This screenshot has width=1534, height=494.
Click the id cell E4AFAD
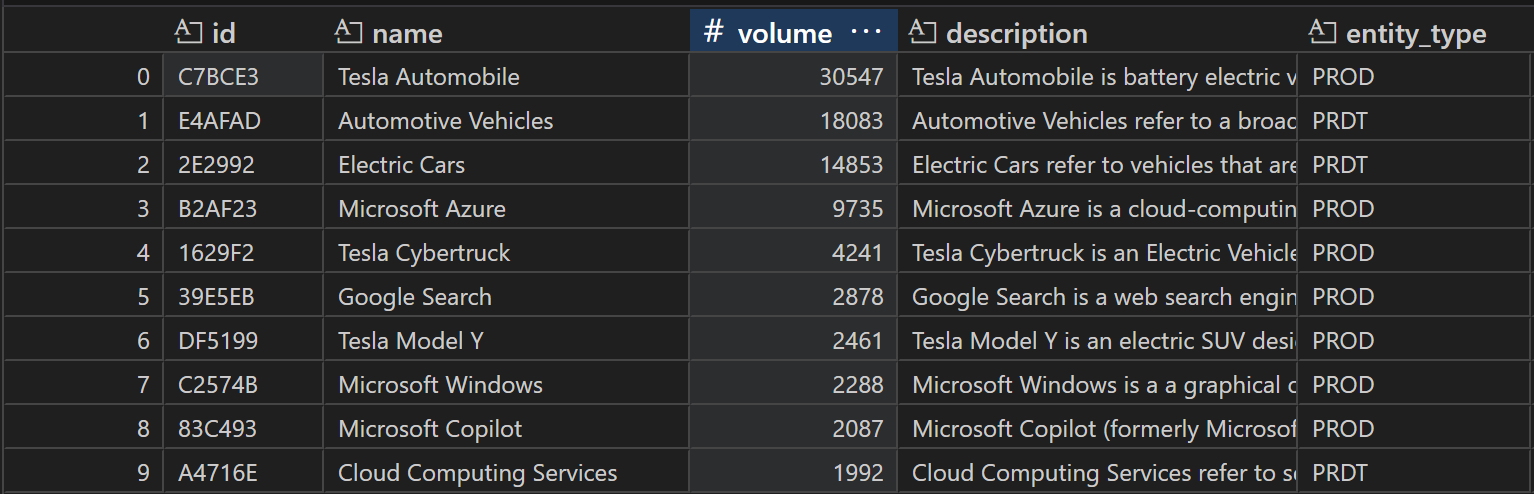click(243, 121)
